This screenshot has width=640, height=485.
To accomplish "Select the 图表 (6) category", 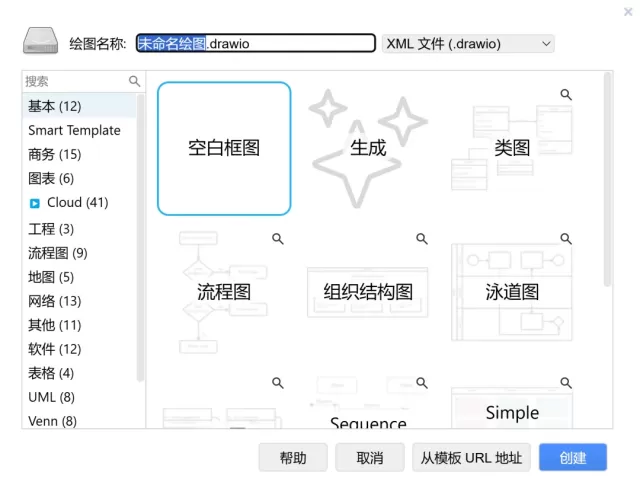I will (79, 178).
